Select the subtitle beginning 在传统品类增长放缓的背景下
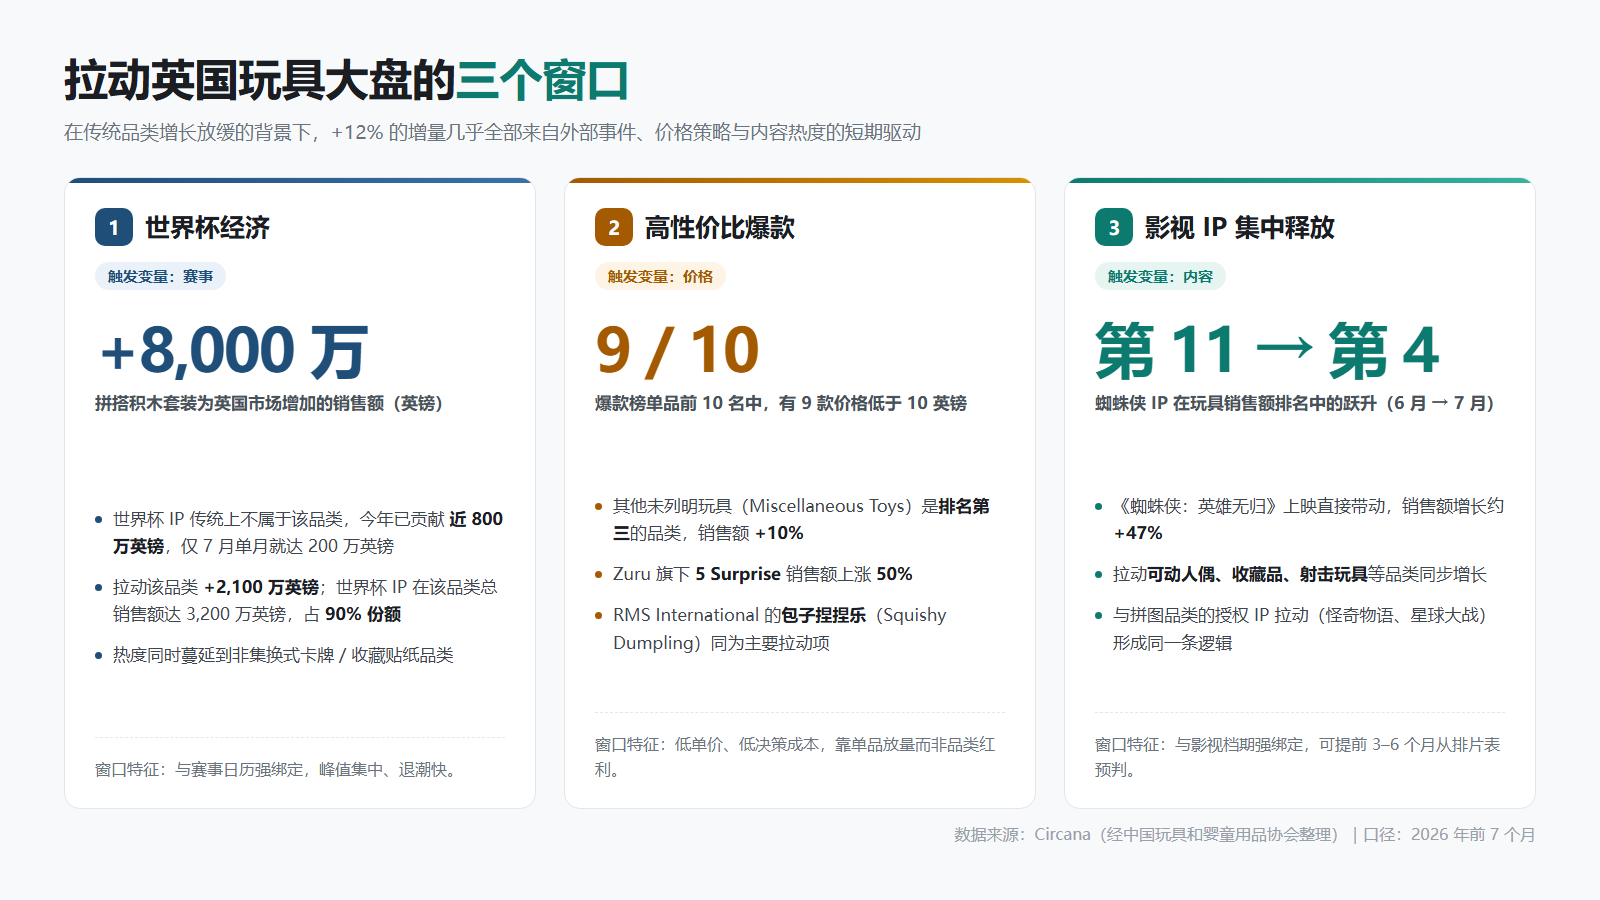The height and width of the screenshot is (900, 1600). pyautogui.click(x=492, y=132)
